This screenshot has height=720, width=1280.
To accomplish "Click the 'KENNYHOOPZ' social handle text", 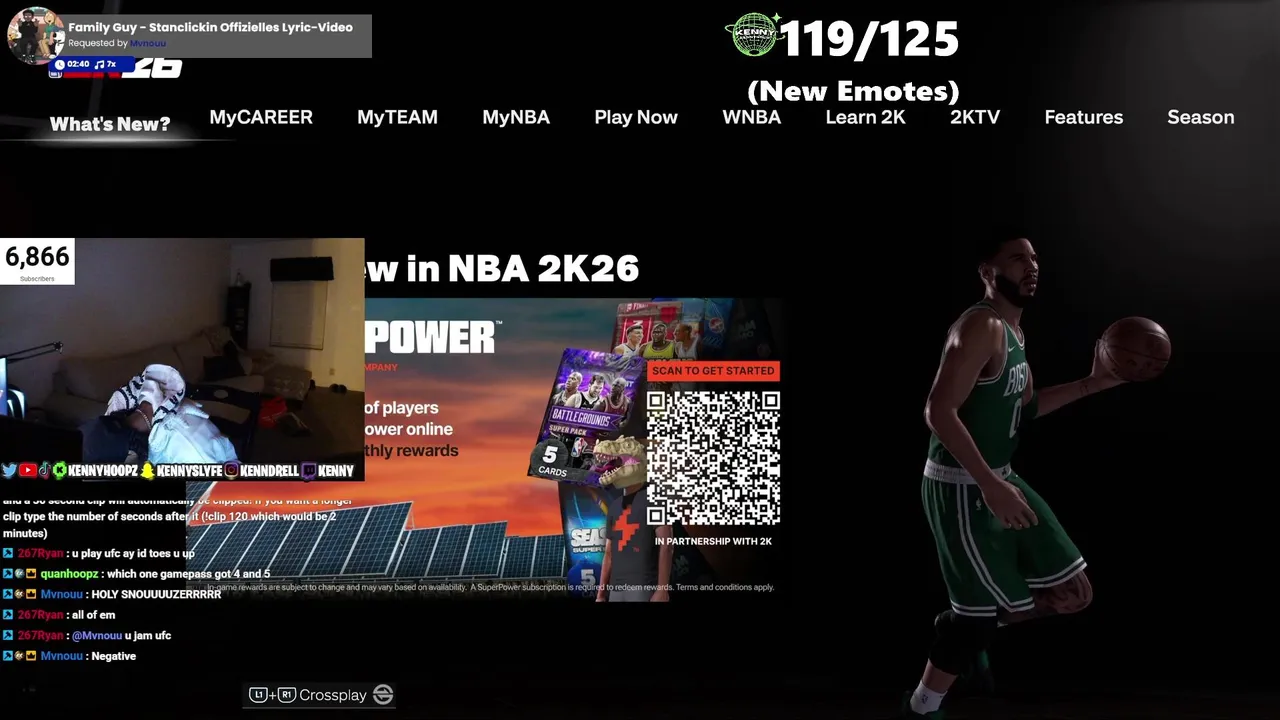I will (x=103, y=470).
